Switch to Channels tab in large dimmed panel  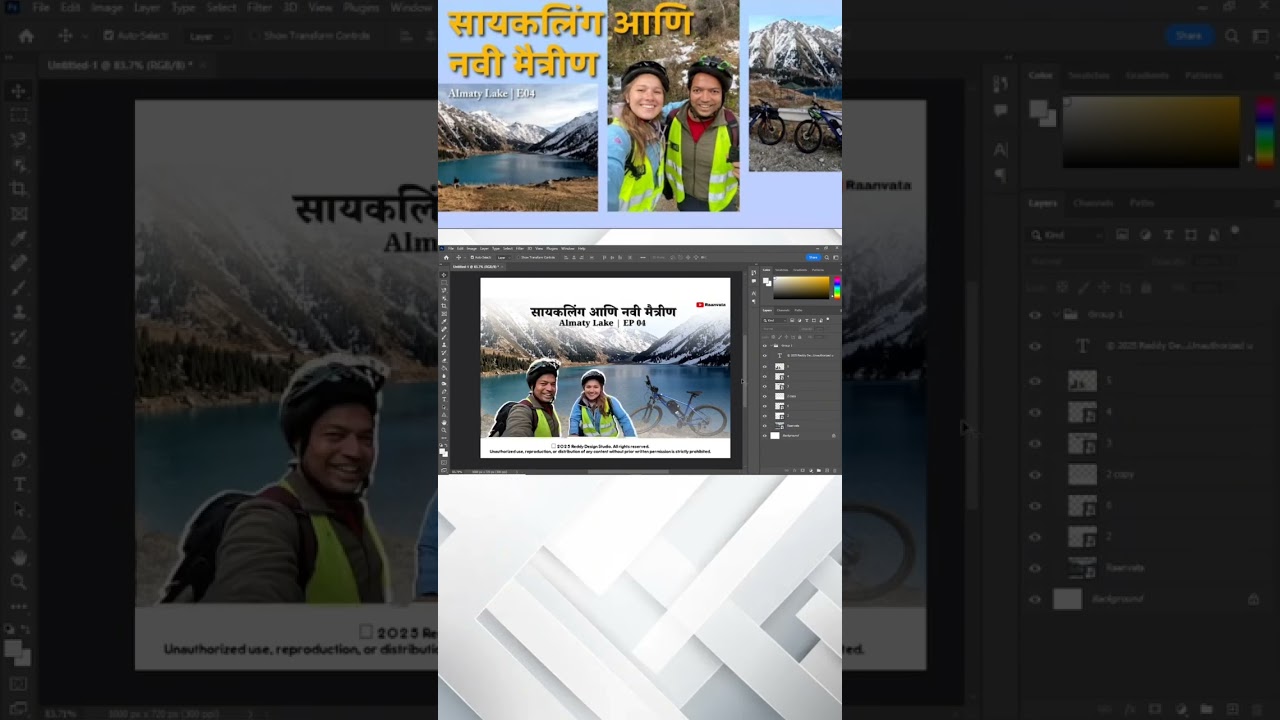point(1092,203)
